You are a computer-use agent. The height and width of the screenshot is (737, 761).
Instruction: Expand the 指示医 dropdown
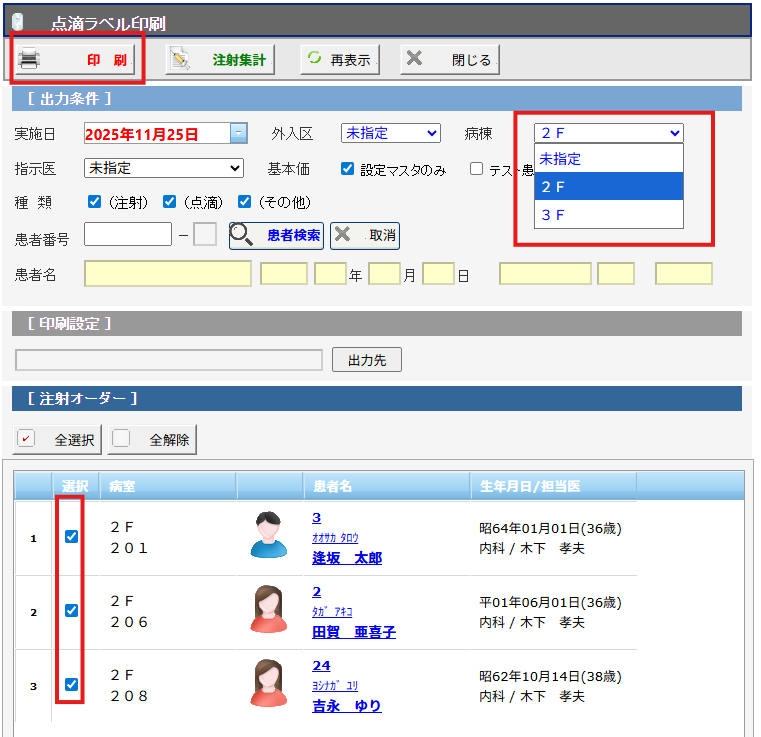163,168
